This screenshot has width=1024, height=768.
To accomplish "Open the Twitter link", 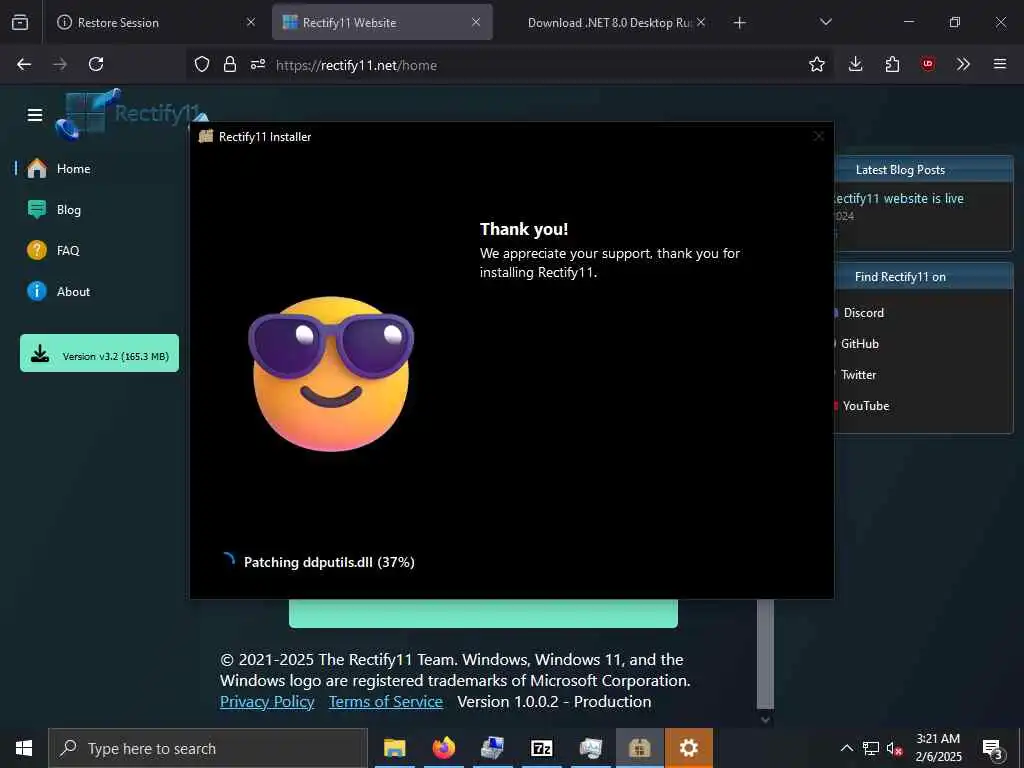I will (858, 375).
